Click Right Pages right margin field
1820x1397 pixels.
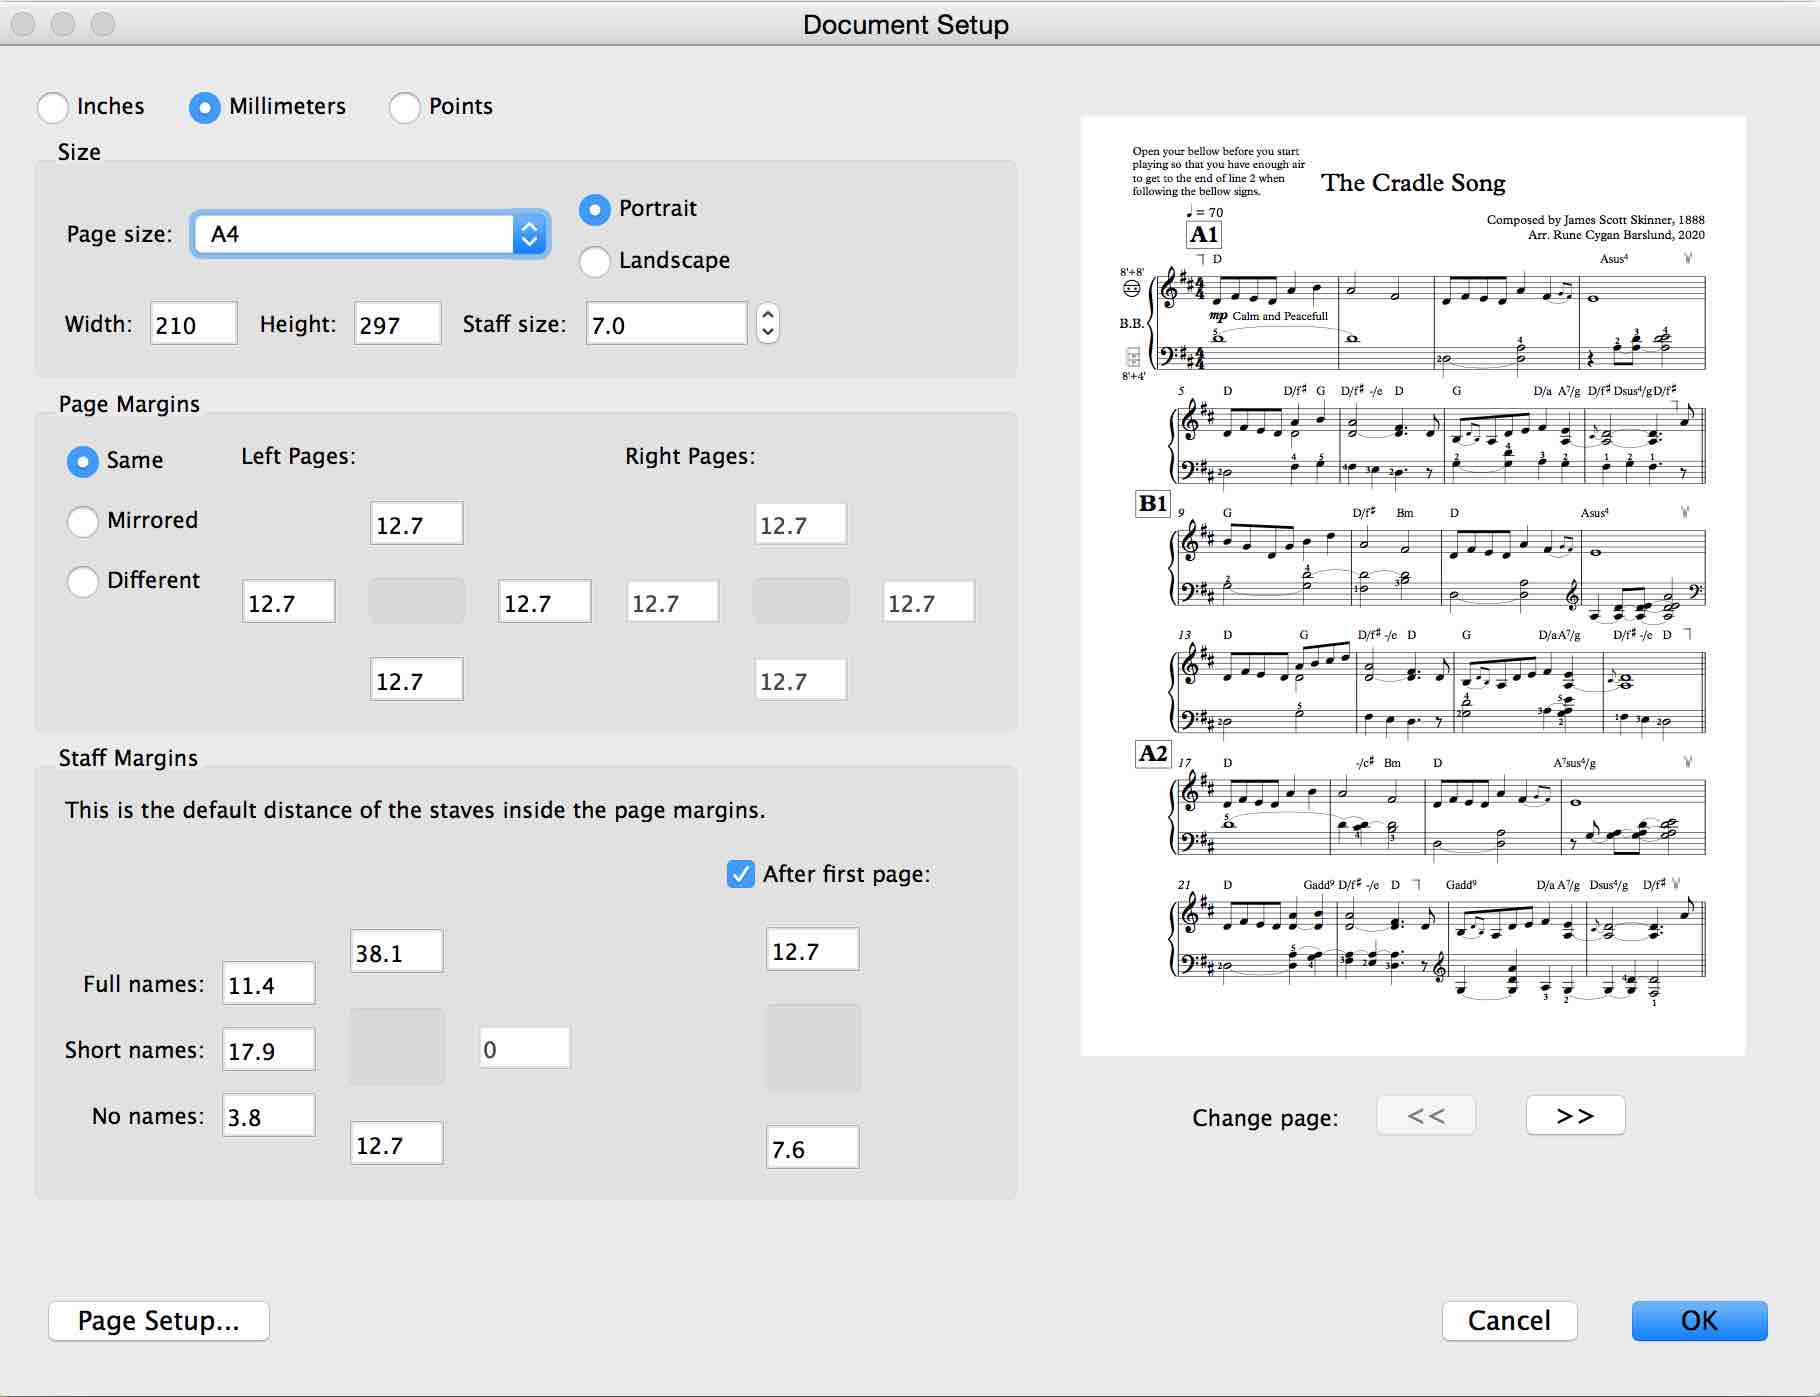point(929,601)
